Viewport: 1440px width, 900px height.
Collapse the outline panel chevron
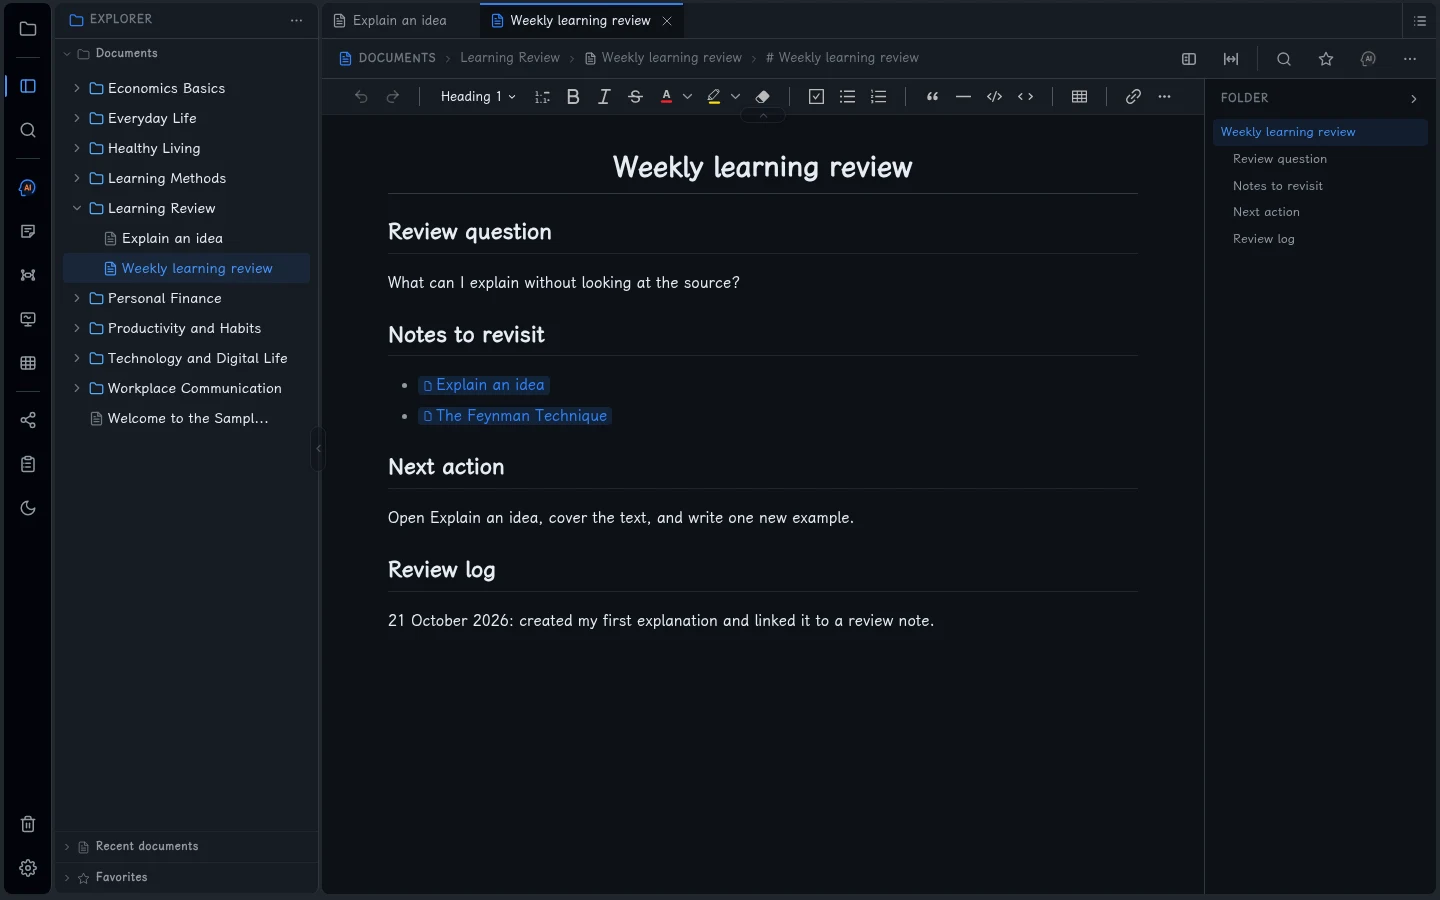[1413, 99]
